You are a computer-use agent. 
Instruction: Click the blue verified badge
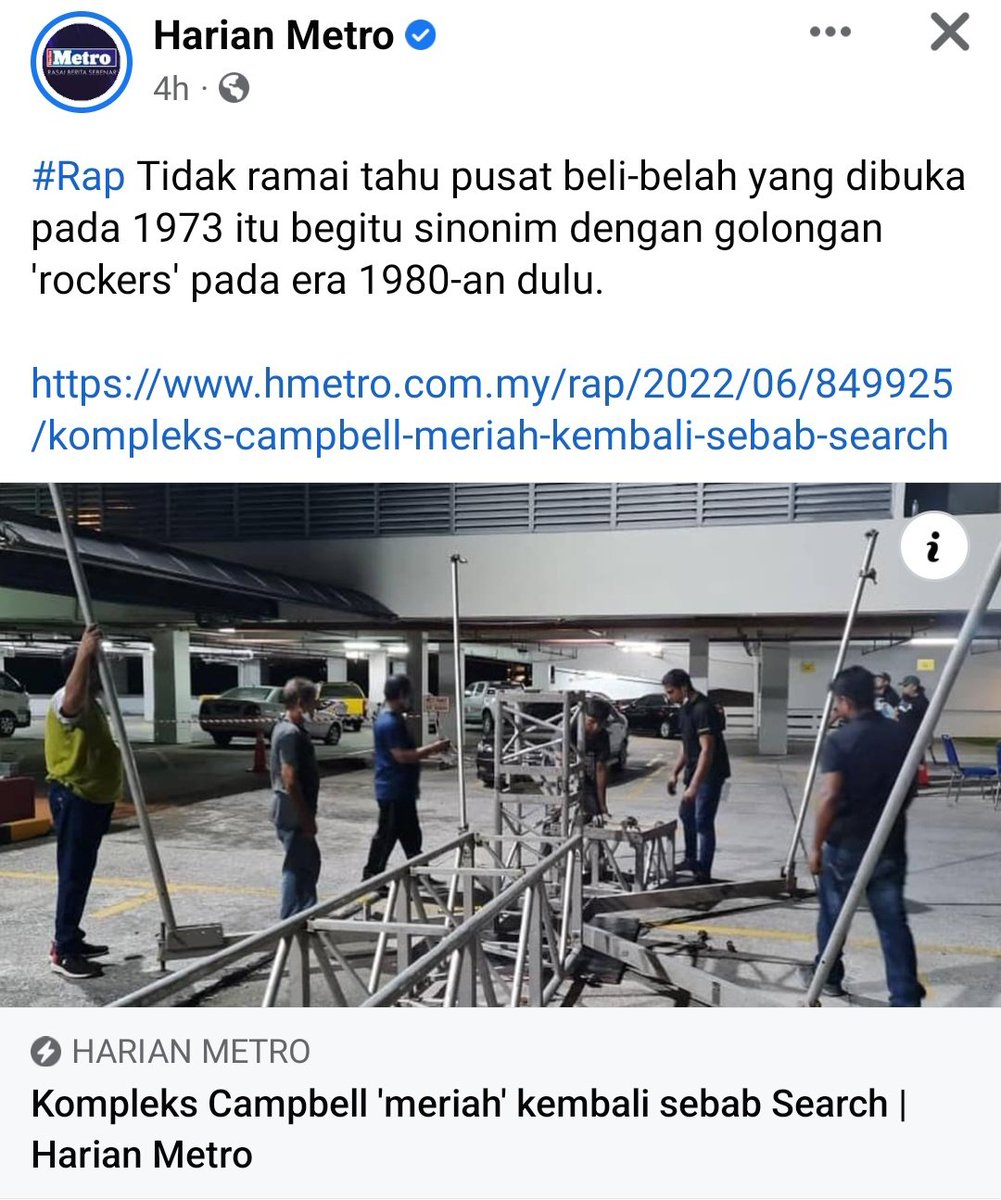(x=420, y=37)
